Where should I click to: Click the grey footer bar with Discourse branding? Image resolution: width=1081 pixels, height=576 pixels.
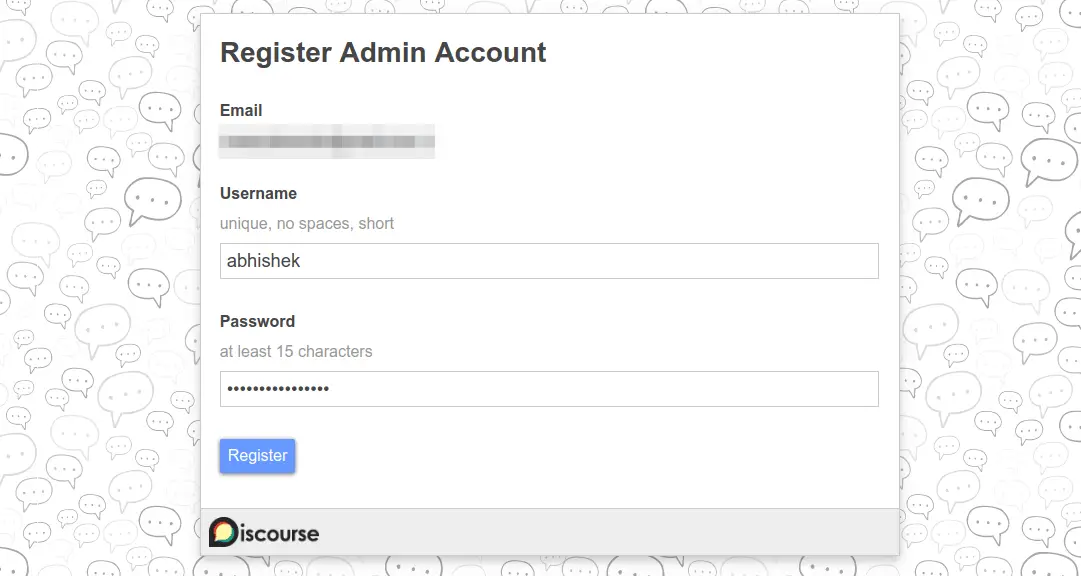tap(600, 531)
